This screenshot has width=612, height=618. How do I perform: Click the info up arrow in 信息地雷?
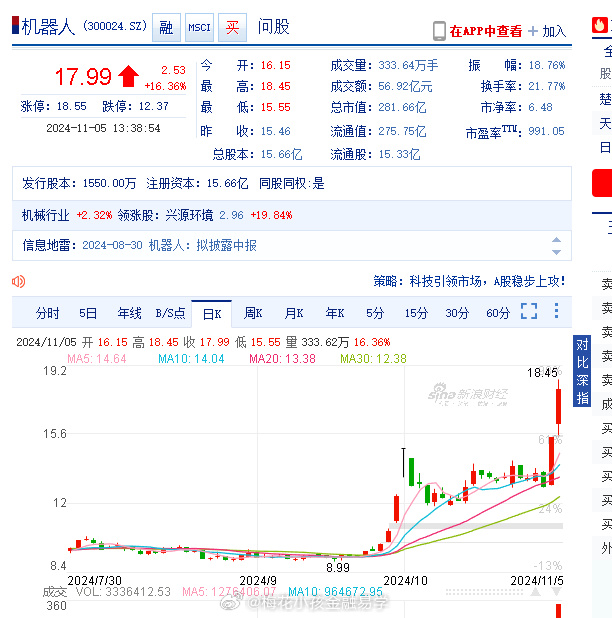pyautogui.click(x=556, y=240)
